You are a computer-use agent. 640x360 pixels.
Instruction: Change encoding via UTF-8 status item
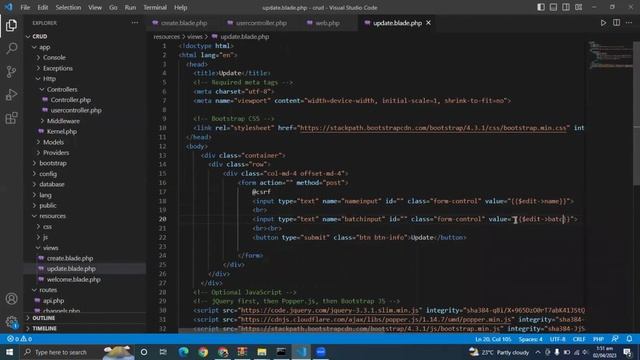[558, 339]
